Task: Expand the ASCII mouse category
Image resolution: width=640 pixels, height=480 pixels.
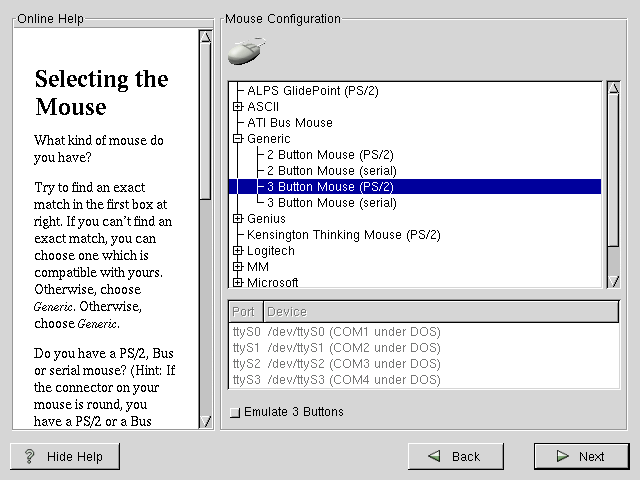Action: (238, 107)
